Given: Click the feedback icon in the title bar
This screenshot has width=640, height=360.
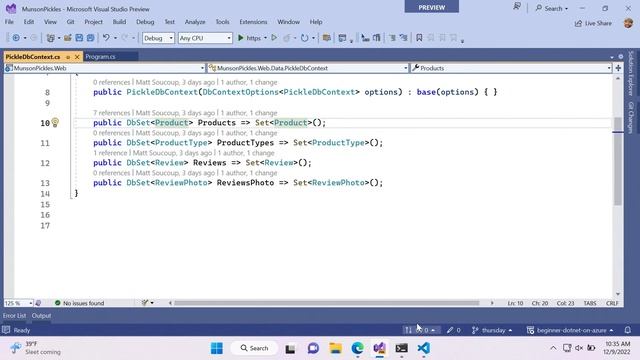Looking at the screenshot, I should click(517, 7).
